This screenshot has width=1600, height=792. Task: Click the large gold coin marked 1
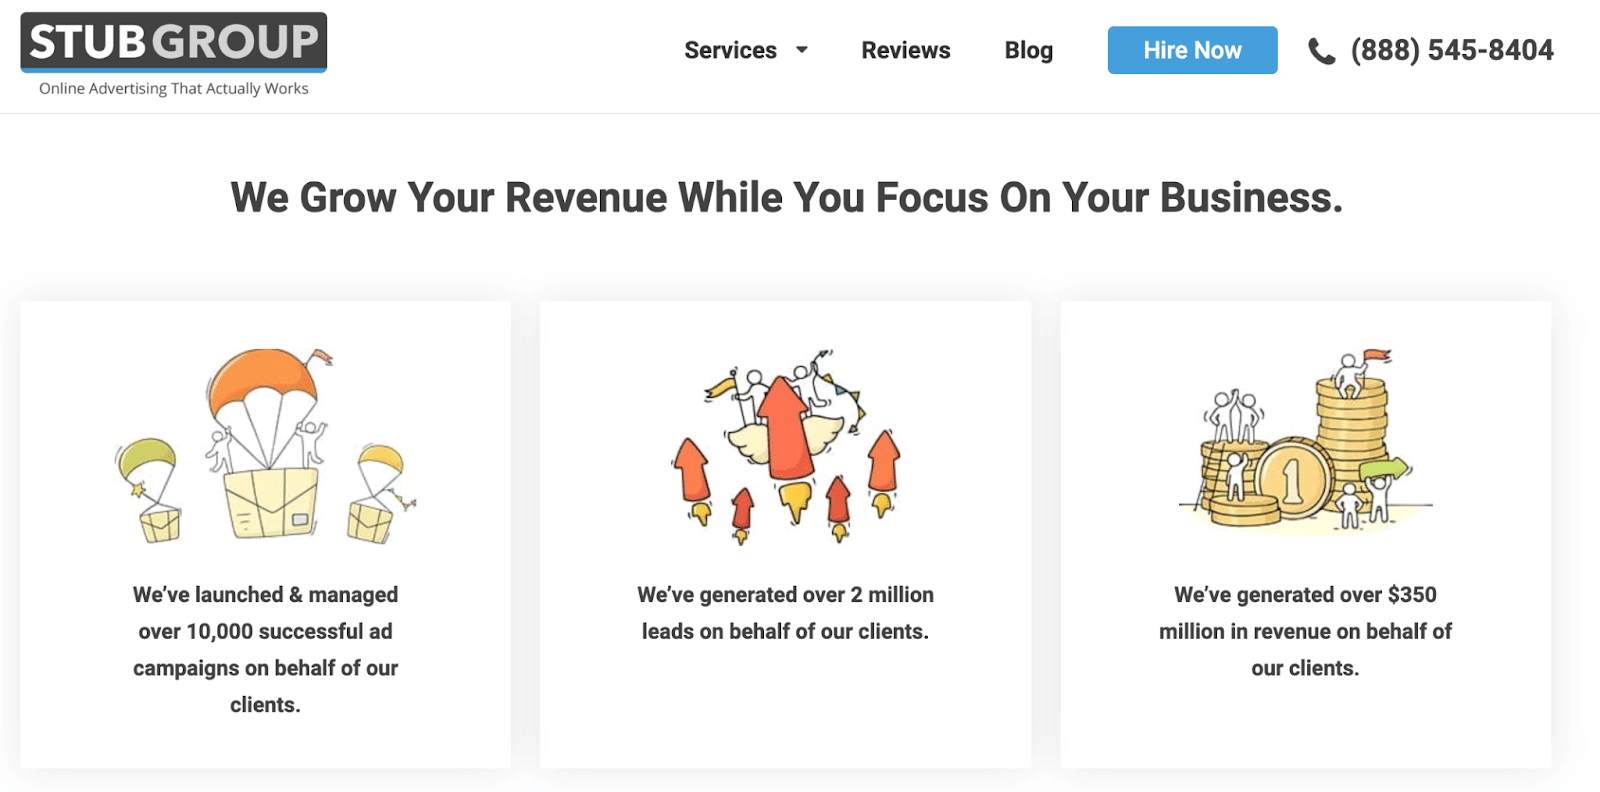[x=1293, y=480]
